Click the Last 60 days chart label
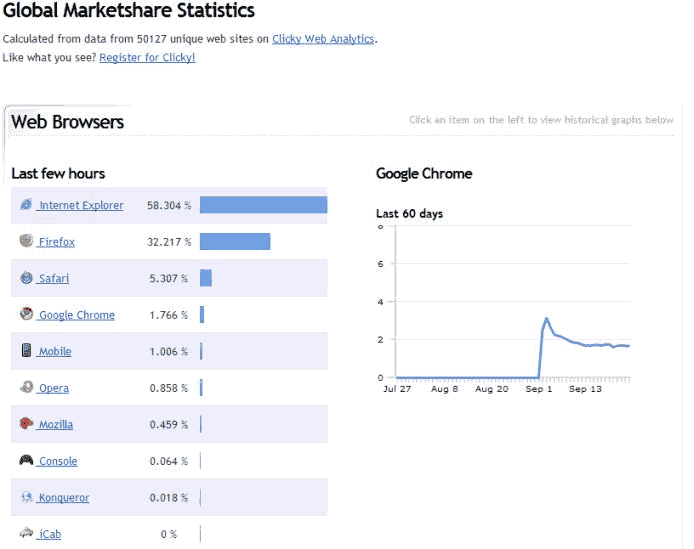 409,213
